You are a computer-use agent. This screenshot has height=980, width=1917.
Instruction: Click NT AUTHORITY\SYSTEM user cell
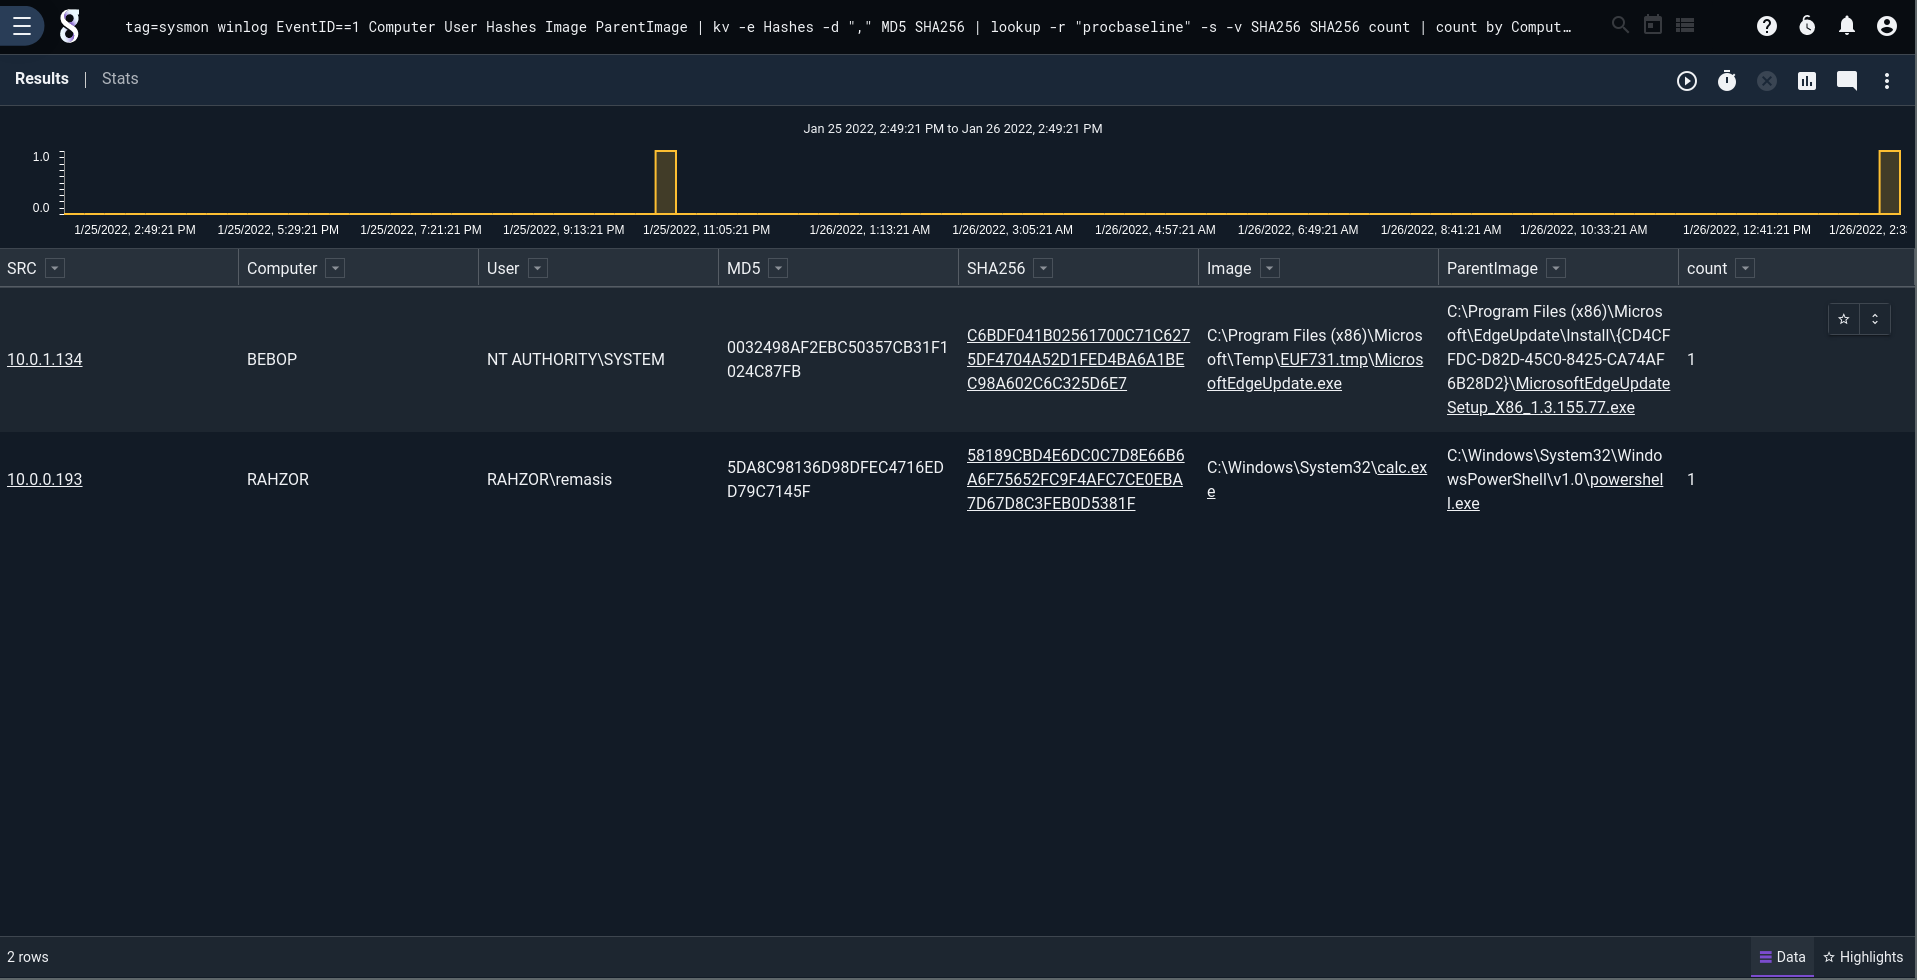click(576, 359)
